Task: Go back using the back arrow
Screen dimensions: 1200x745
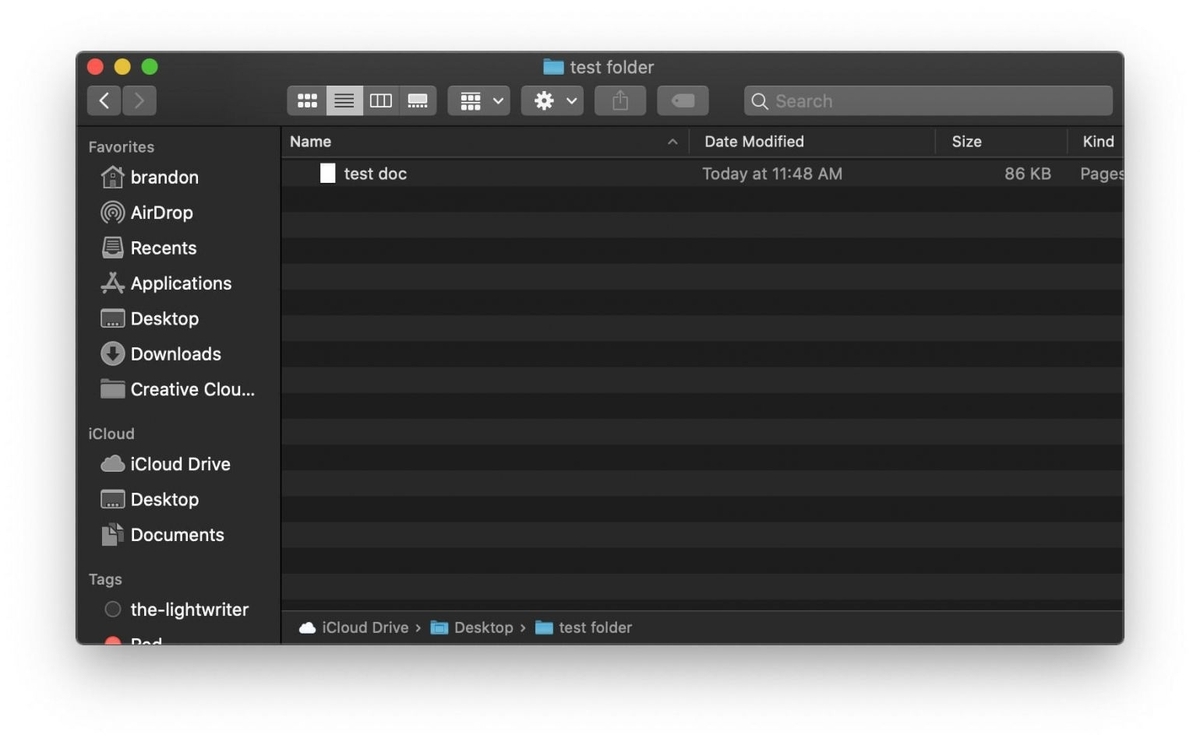Action: [x=105, y=100]
